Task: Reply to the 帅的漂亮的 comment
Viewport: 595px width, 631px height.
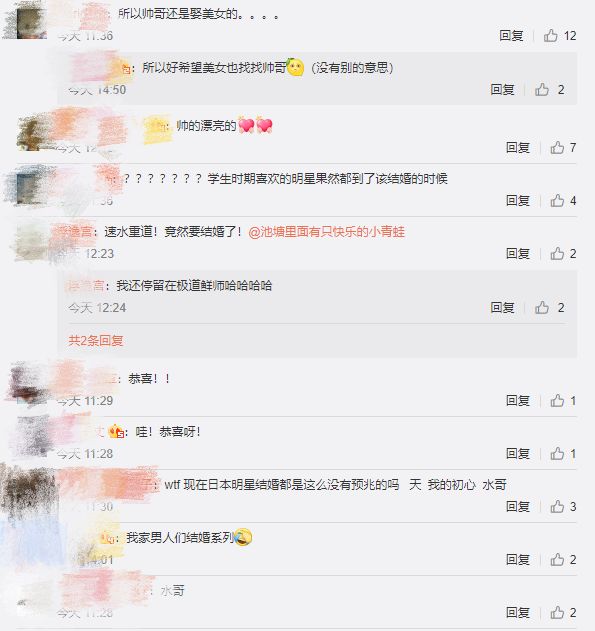Action: point(517,147)
